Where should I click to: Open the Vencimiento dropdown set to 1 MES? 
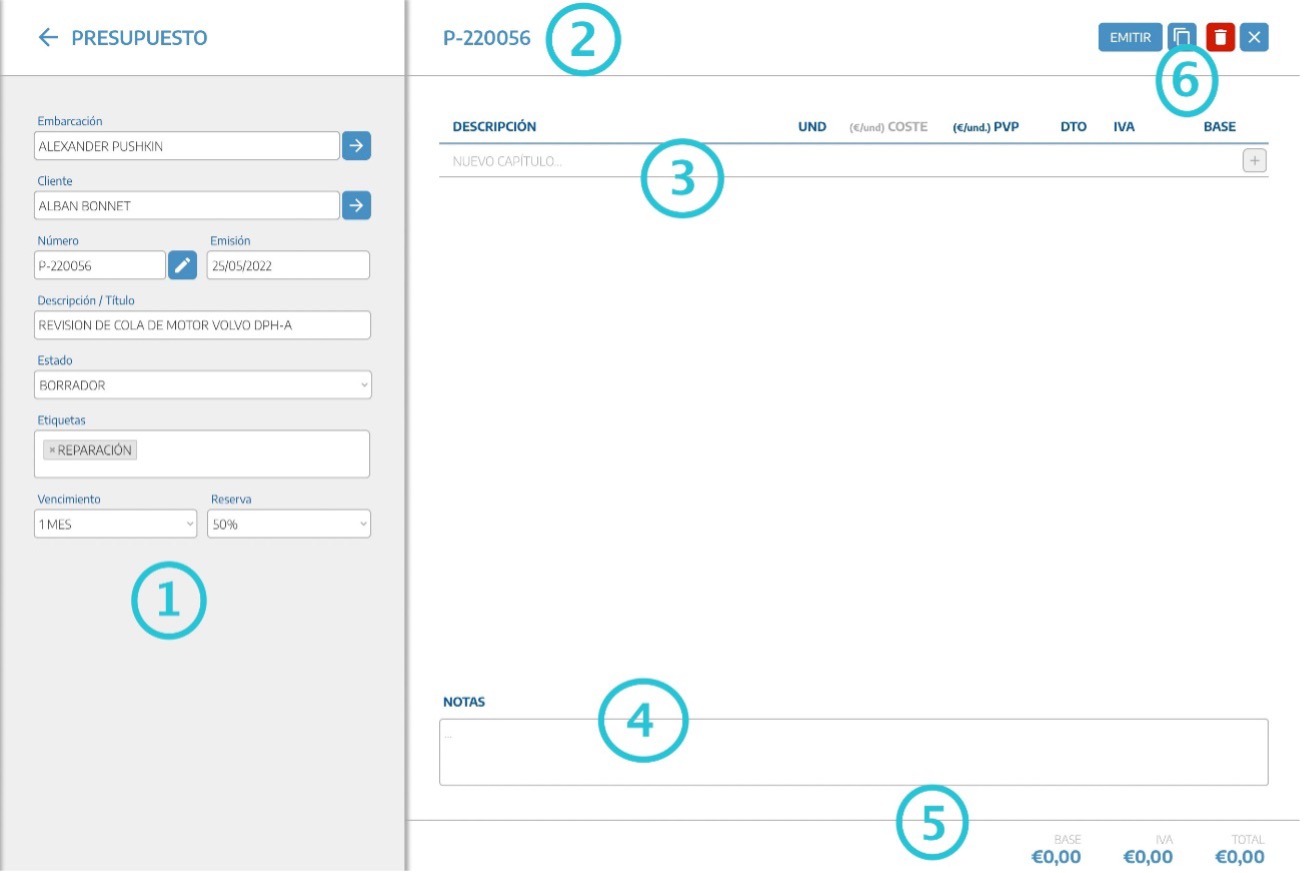click(x=115, y=524)
